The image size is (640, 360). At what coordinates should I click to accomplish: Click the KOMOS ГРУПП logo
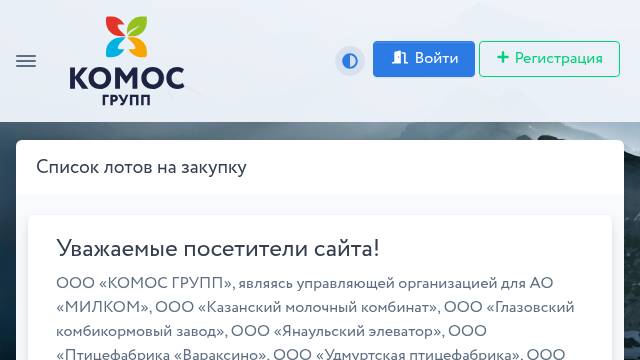[127, 60]
